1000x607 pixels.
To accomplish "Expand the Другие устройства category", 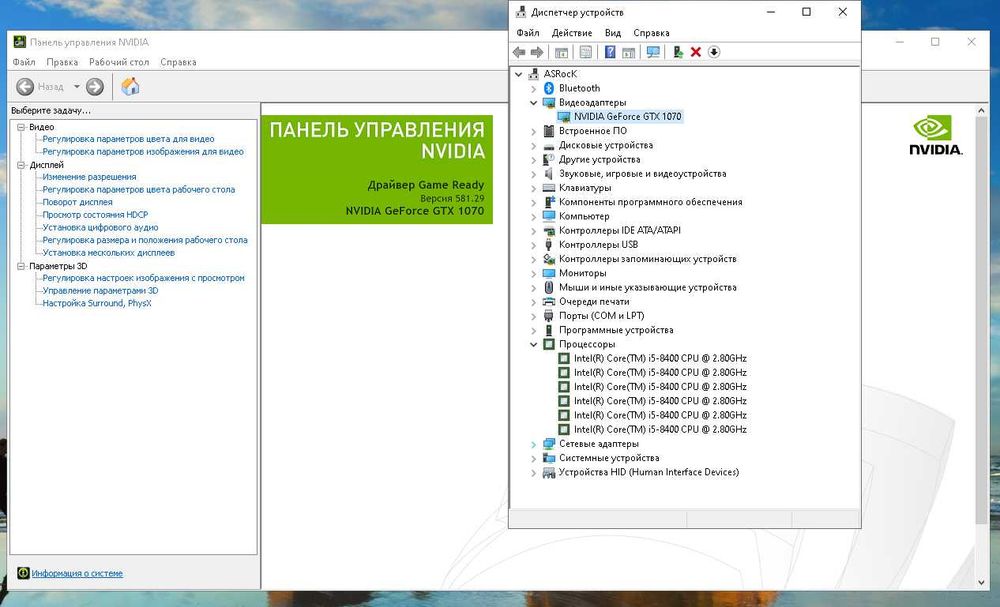I will (534, 159).
